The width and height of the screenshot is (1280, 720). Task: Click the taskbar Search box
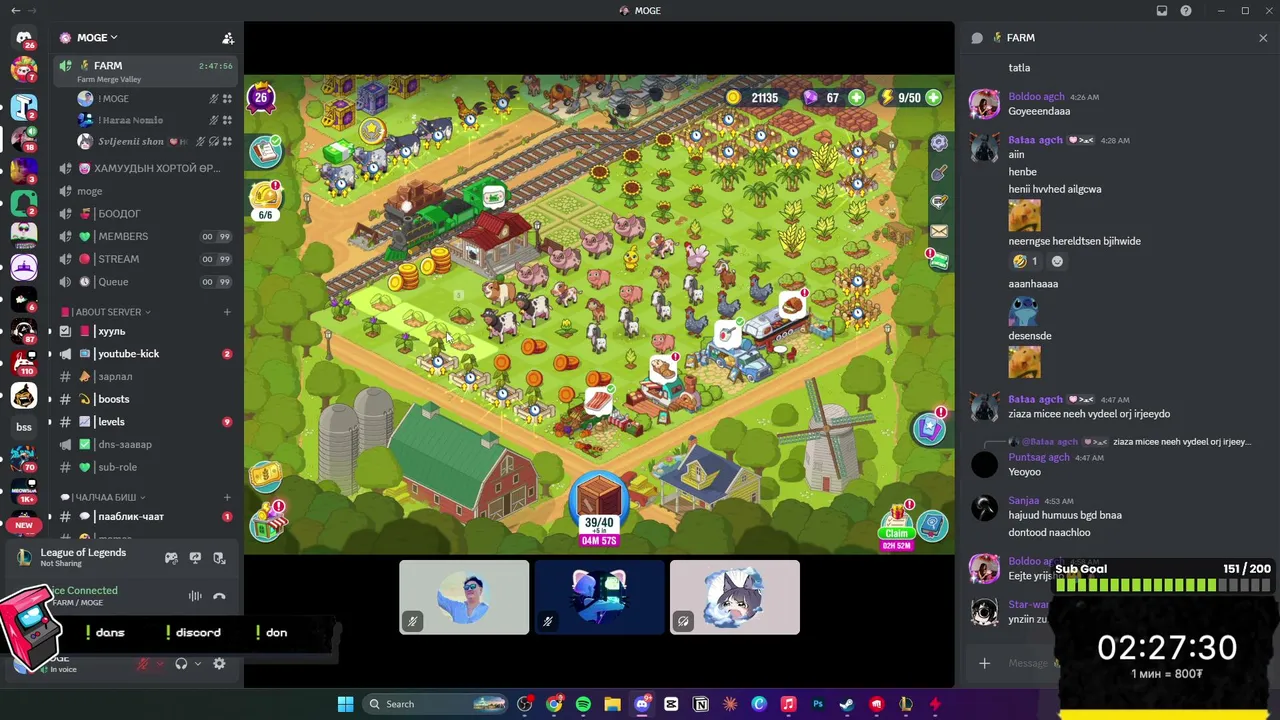point(434,704)
